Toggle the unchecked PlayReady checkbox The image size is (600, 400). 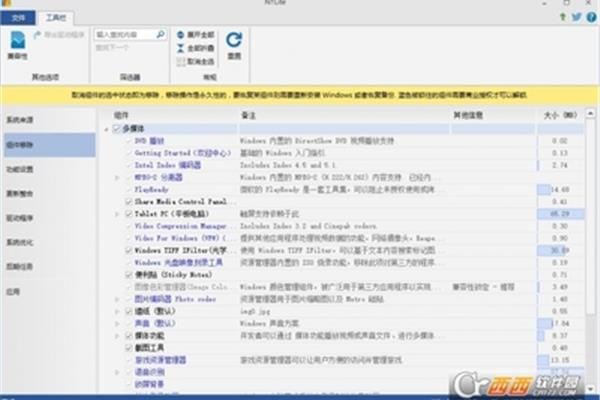click(129, 189)
